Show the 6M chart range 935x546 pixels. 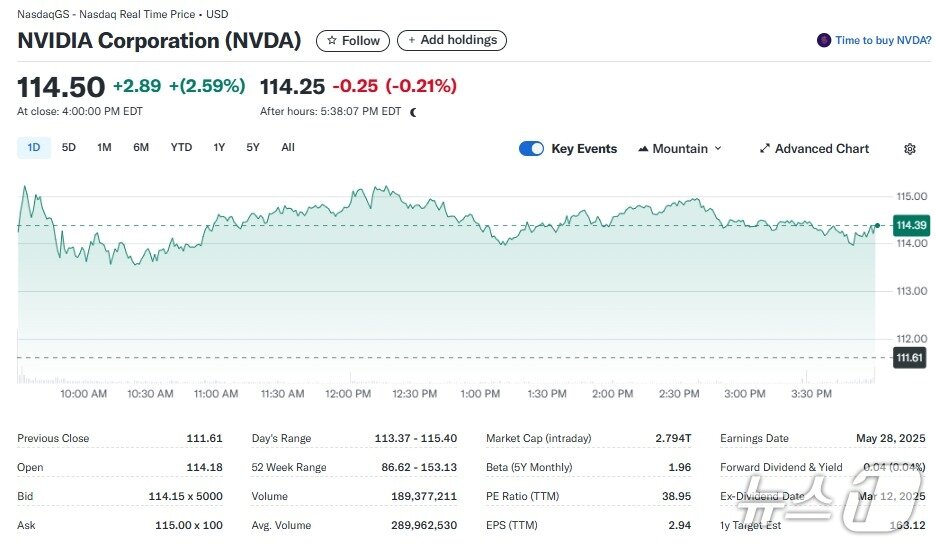(141, 148)
